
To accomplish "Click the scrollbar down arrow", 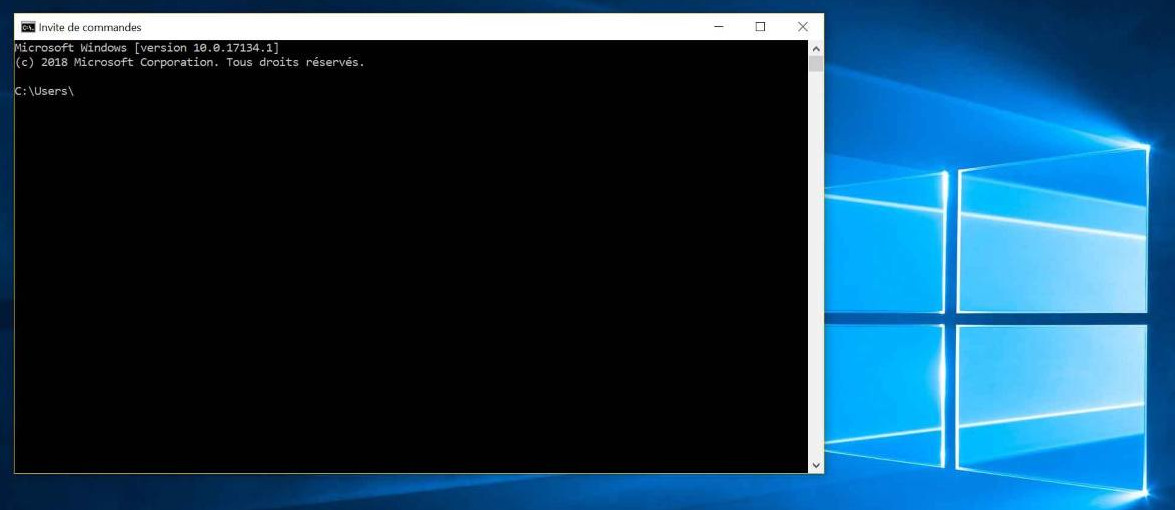I will (x=816, y=465).
